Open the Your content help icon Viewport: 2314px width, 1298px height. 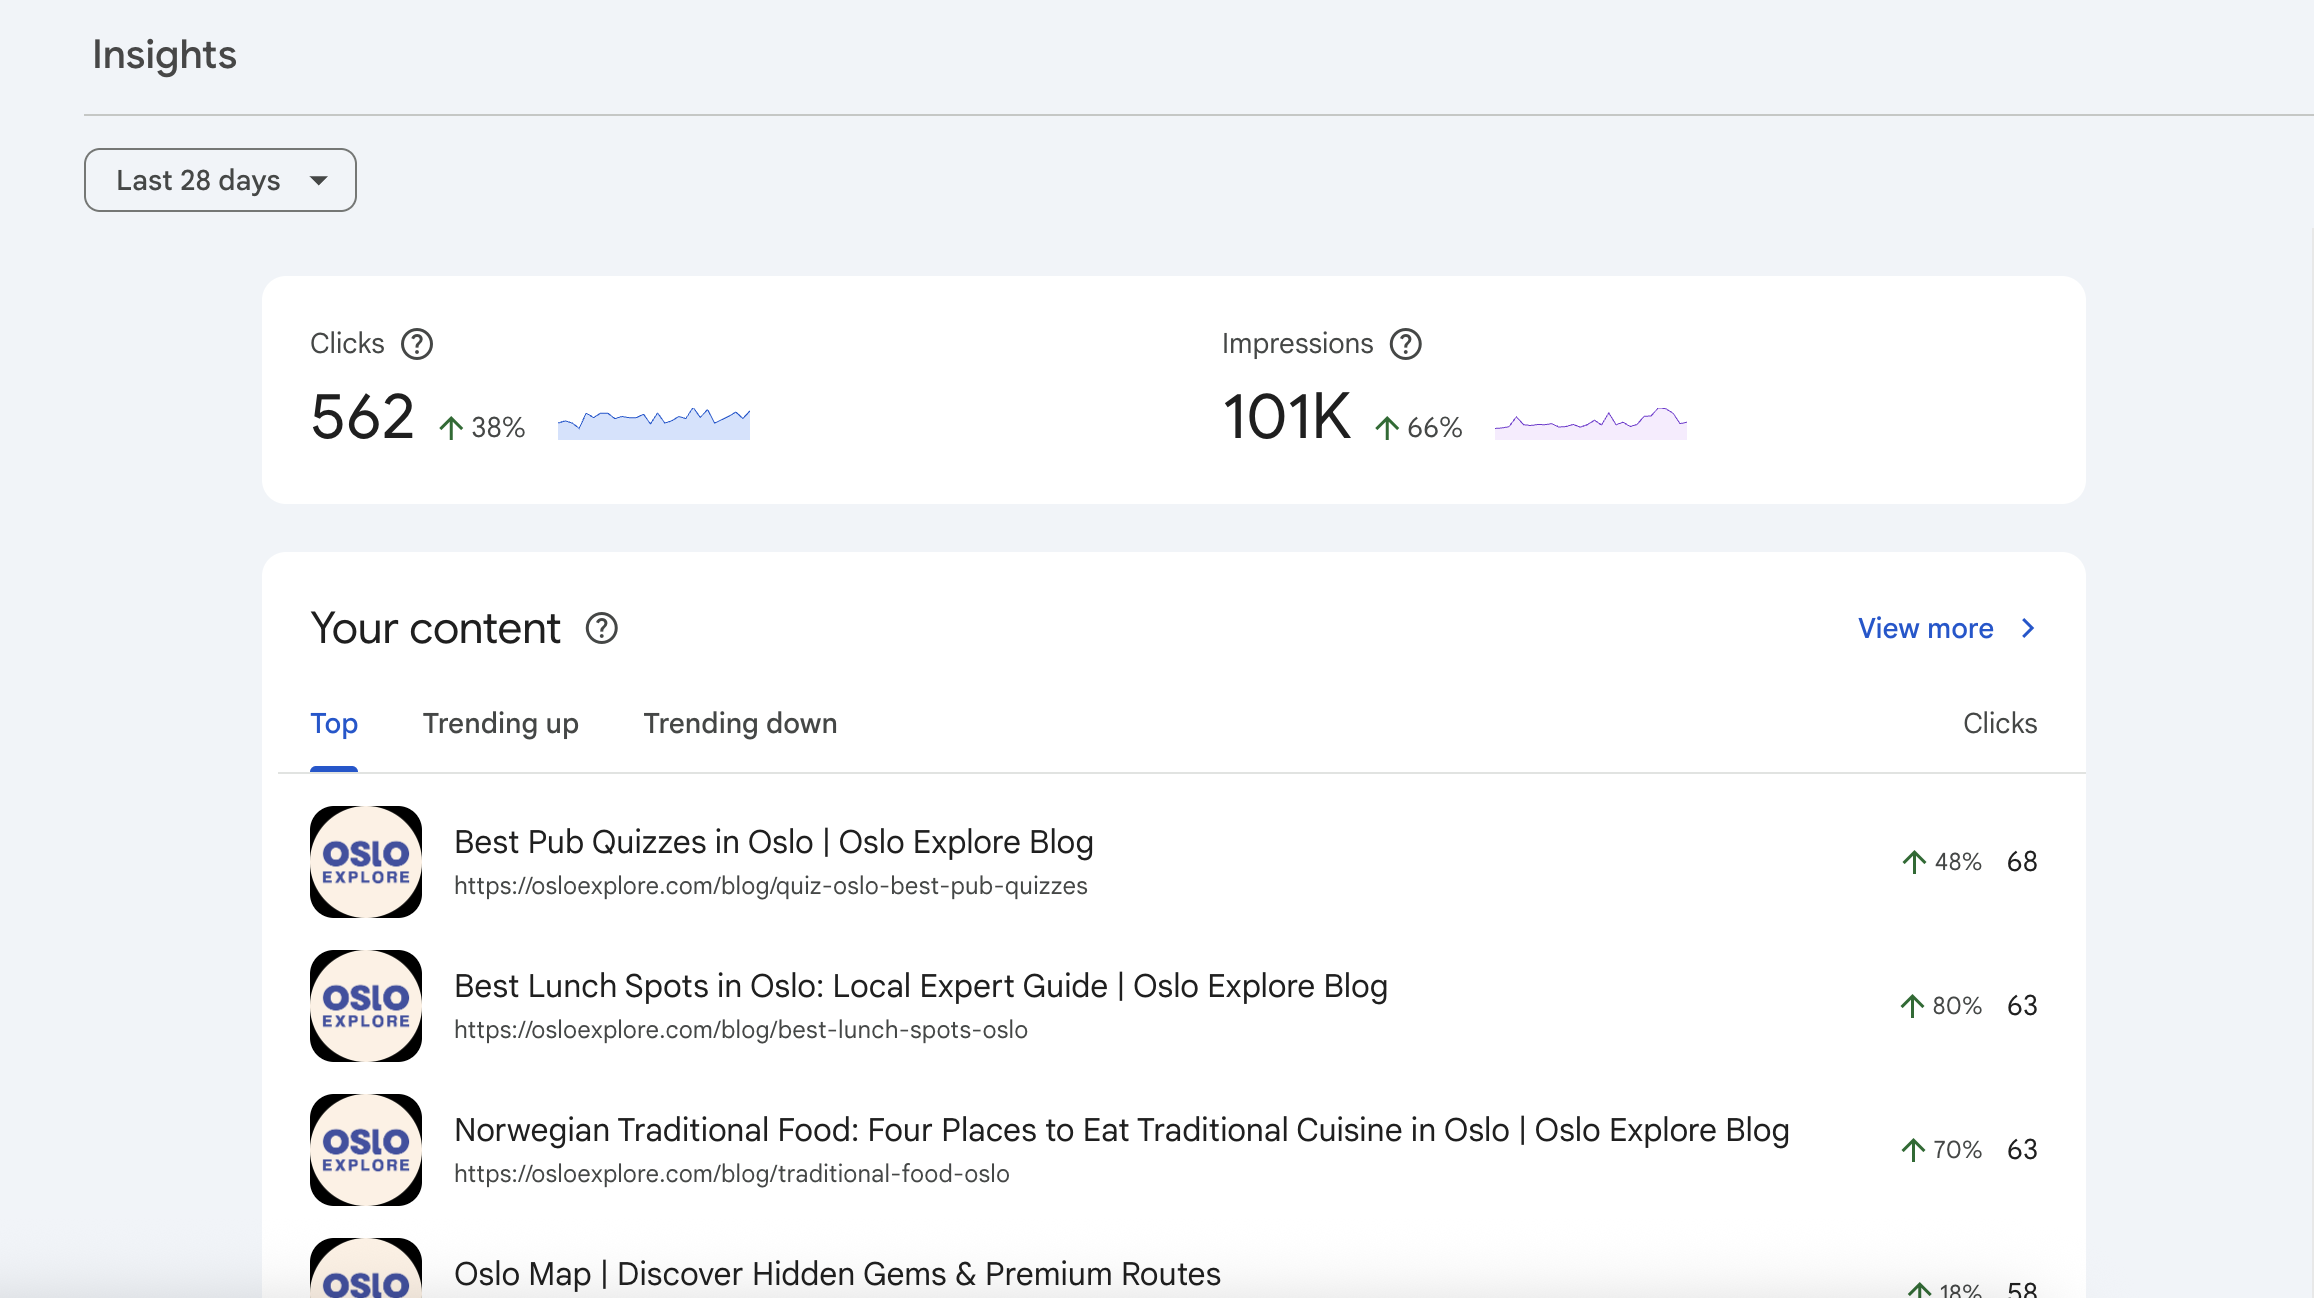click(x=602, y=629)
